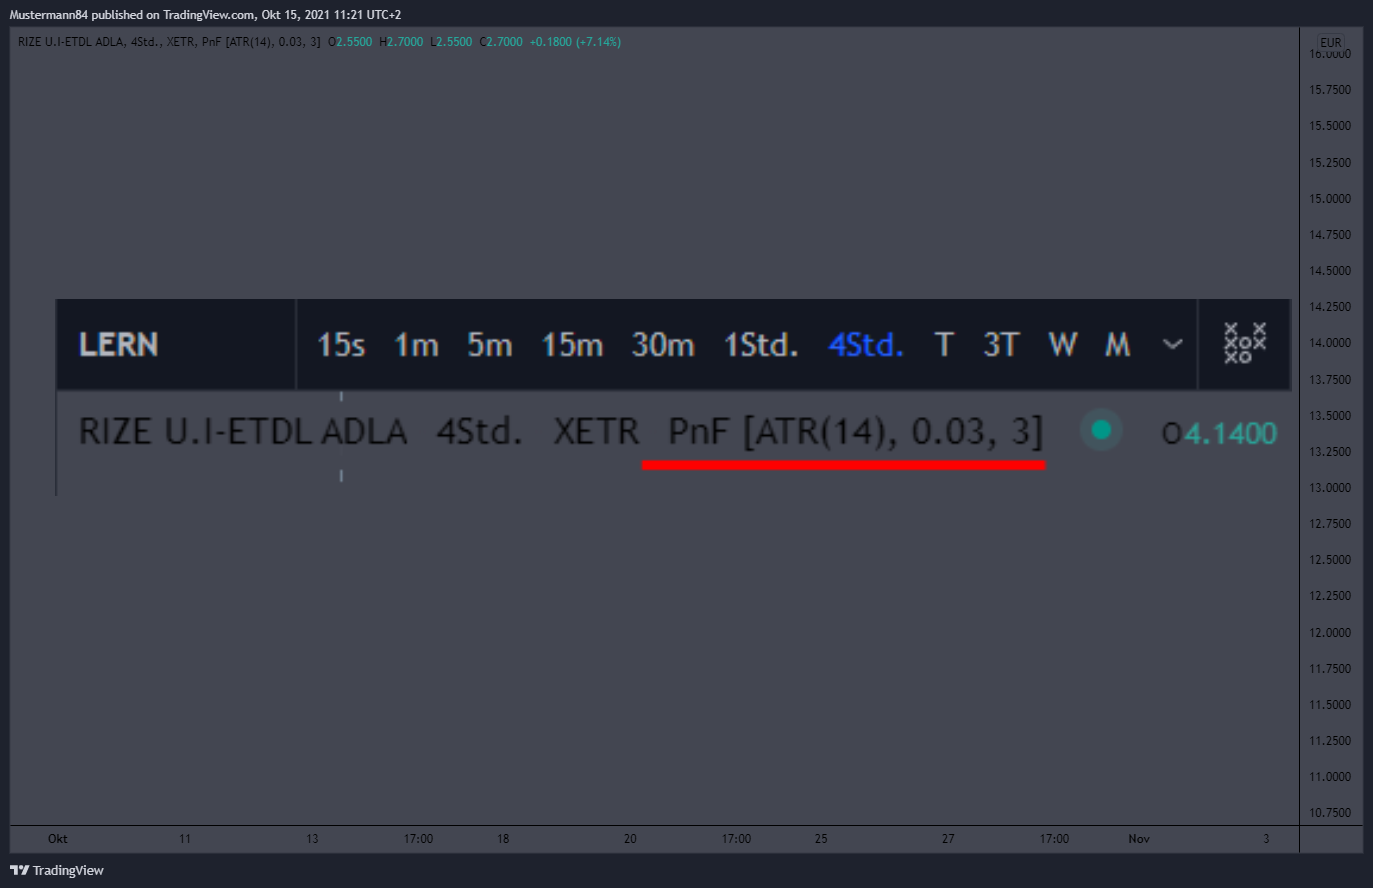
Task: Click the O2.5500 open value
Action: (350, 42)
